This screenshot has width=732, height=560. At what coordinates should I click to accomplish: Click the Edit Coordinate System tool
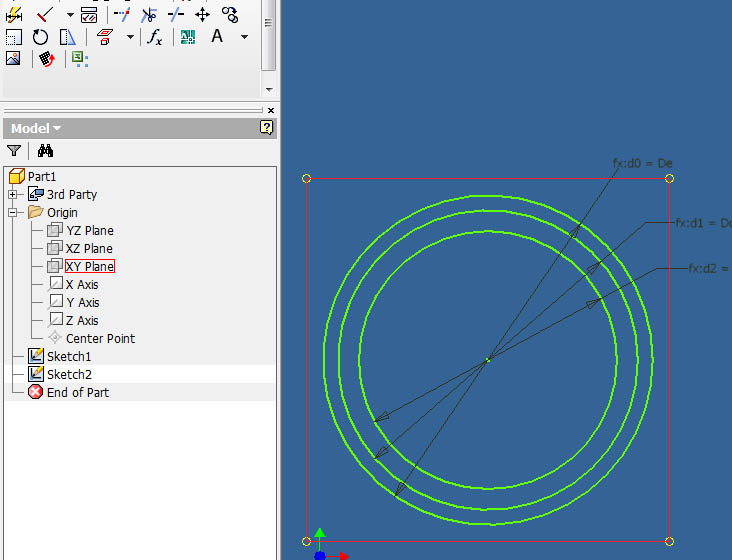pos(47,59)
